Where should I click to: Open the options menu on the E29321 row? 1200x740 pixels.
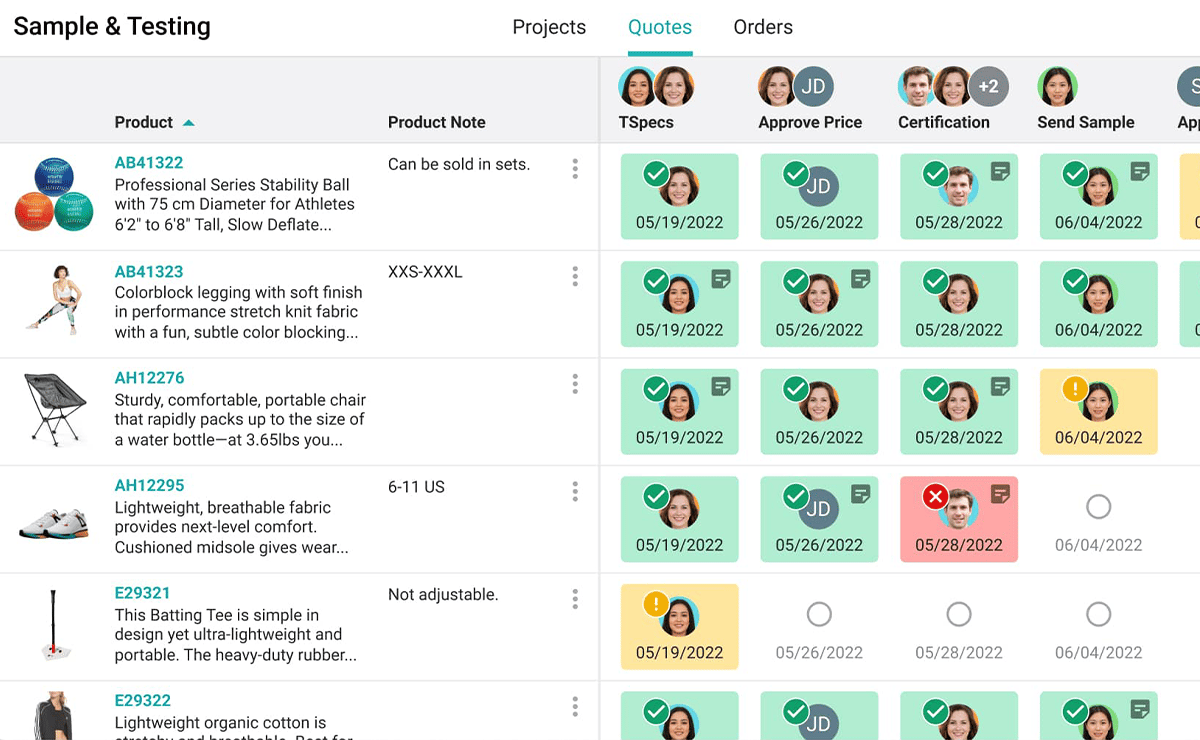tap(575, 599)
